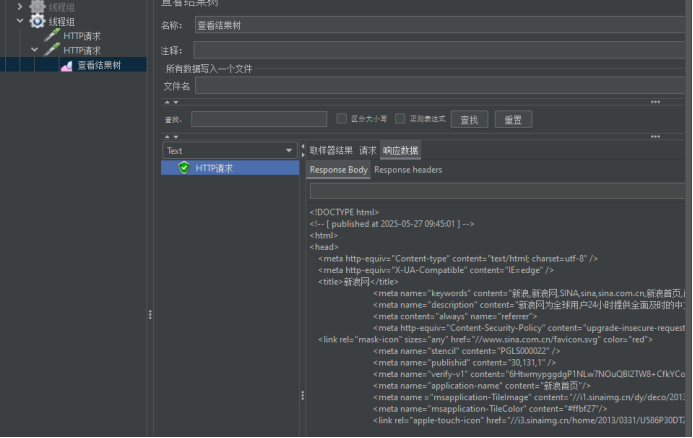Switch to the 请求 tab

pos(368,151)
